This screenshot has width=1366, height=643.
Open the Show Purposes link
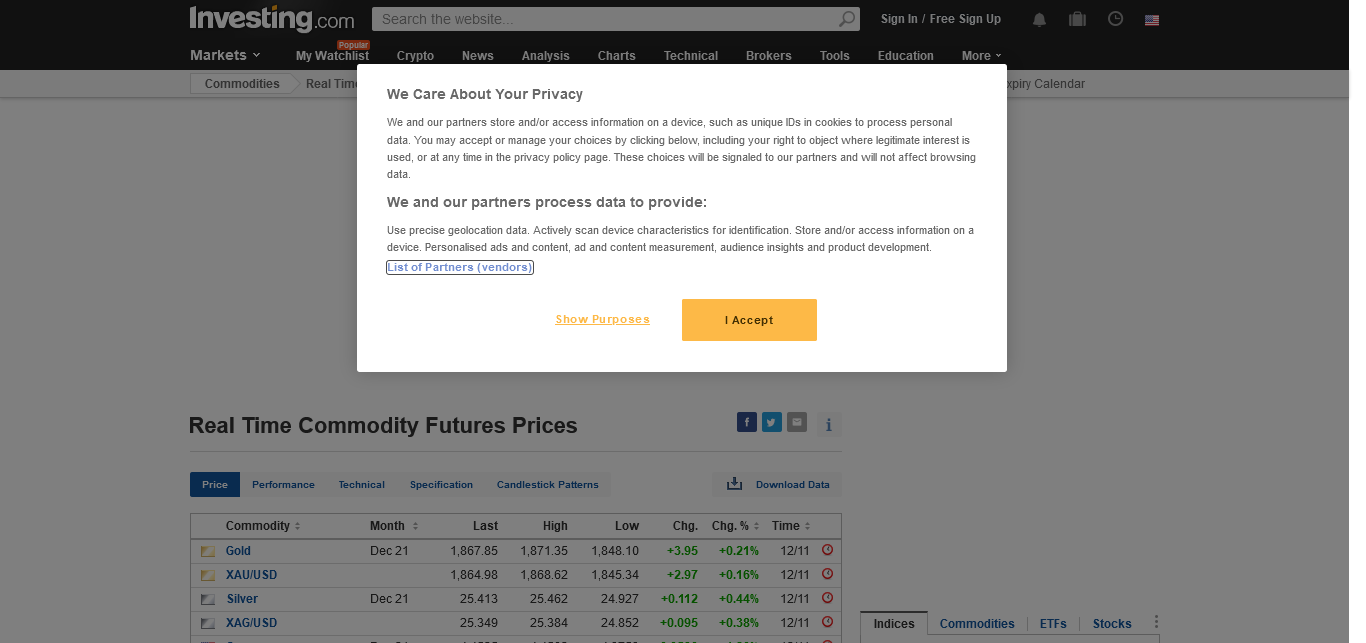[602, 320]
